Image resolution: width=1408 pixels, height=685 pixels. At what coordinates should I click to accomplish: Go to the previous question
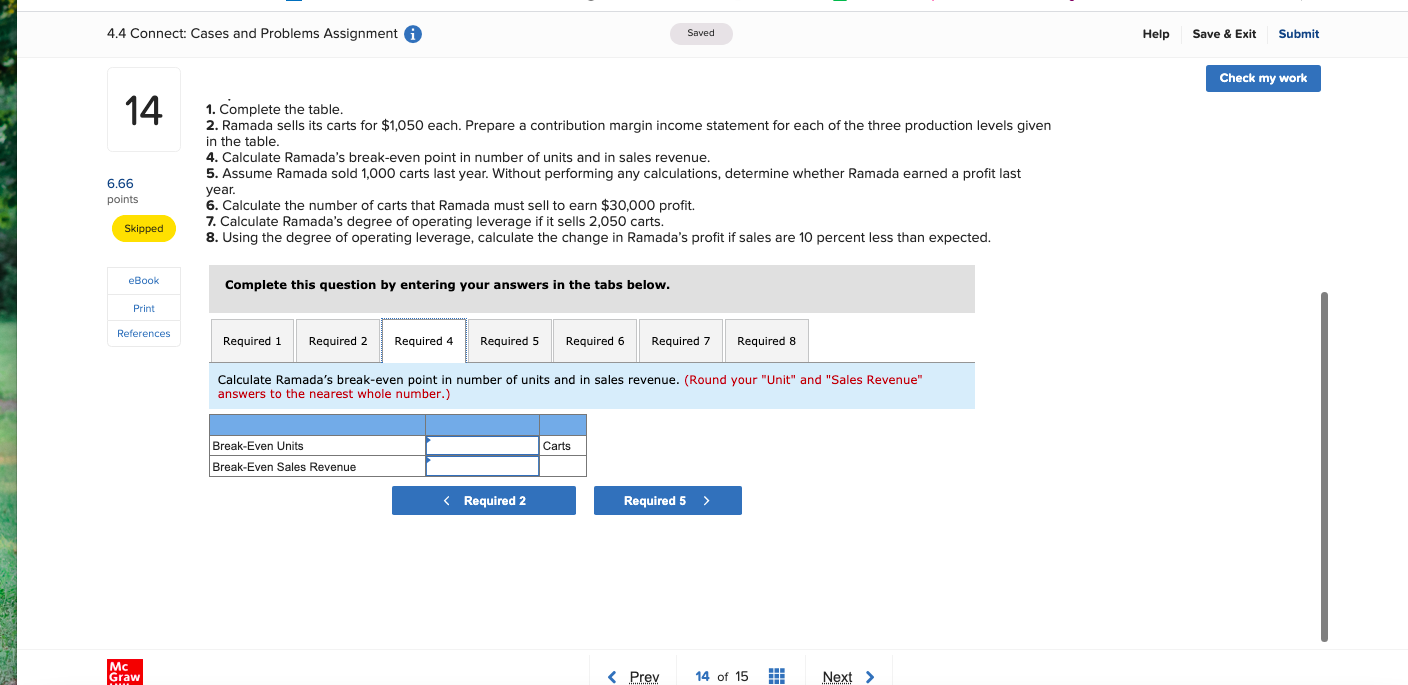pos(634,677)
